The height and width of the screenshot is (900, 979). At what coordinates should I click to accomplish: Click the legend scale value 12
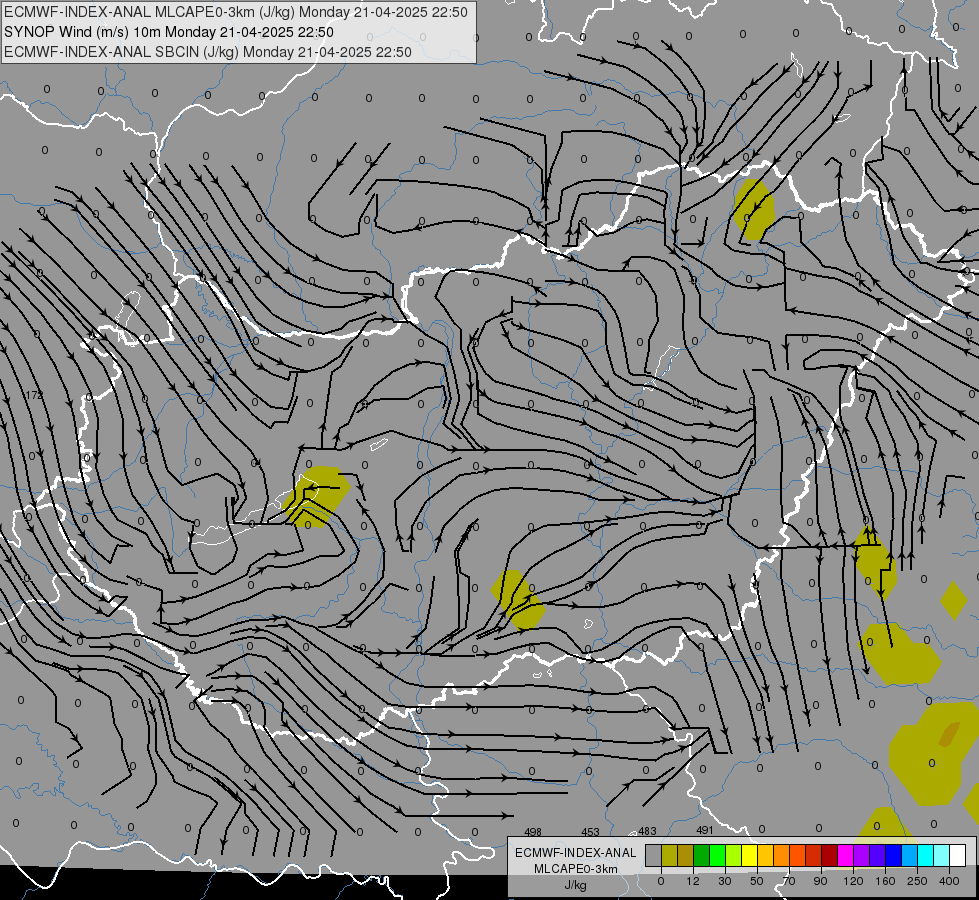[693, 881]
